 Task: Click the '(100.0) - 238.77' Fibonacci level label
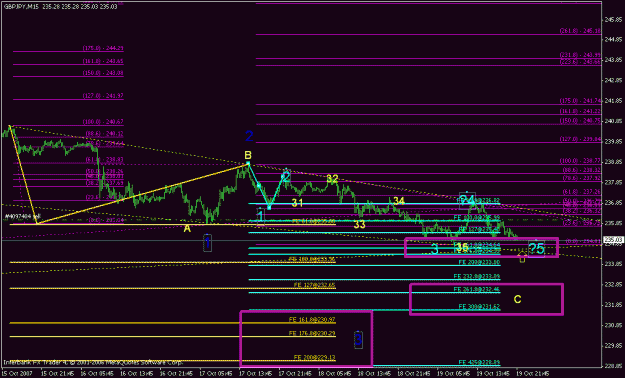point(580,161)
